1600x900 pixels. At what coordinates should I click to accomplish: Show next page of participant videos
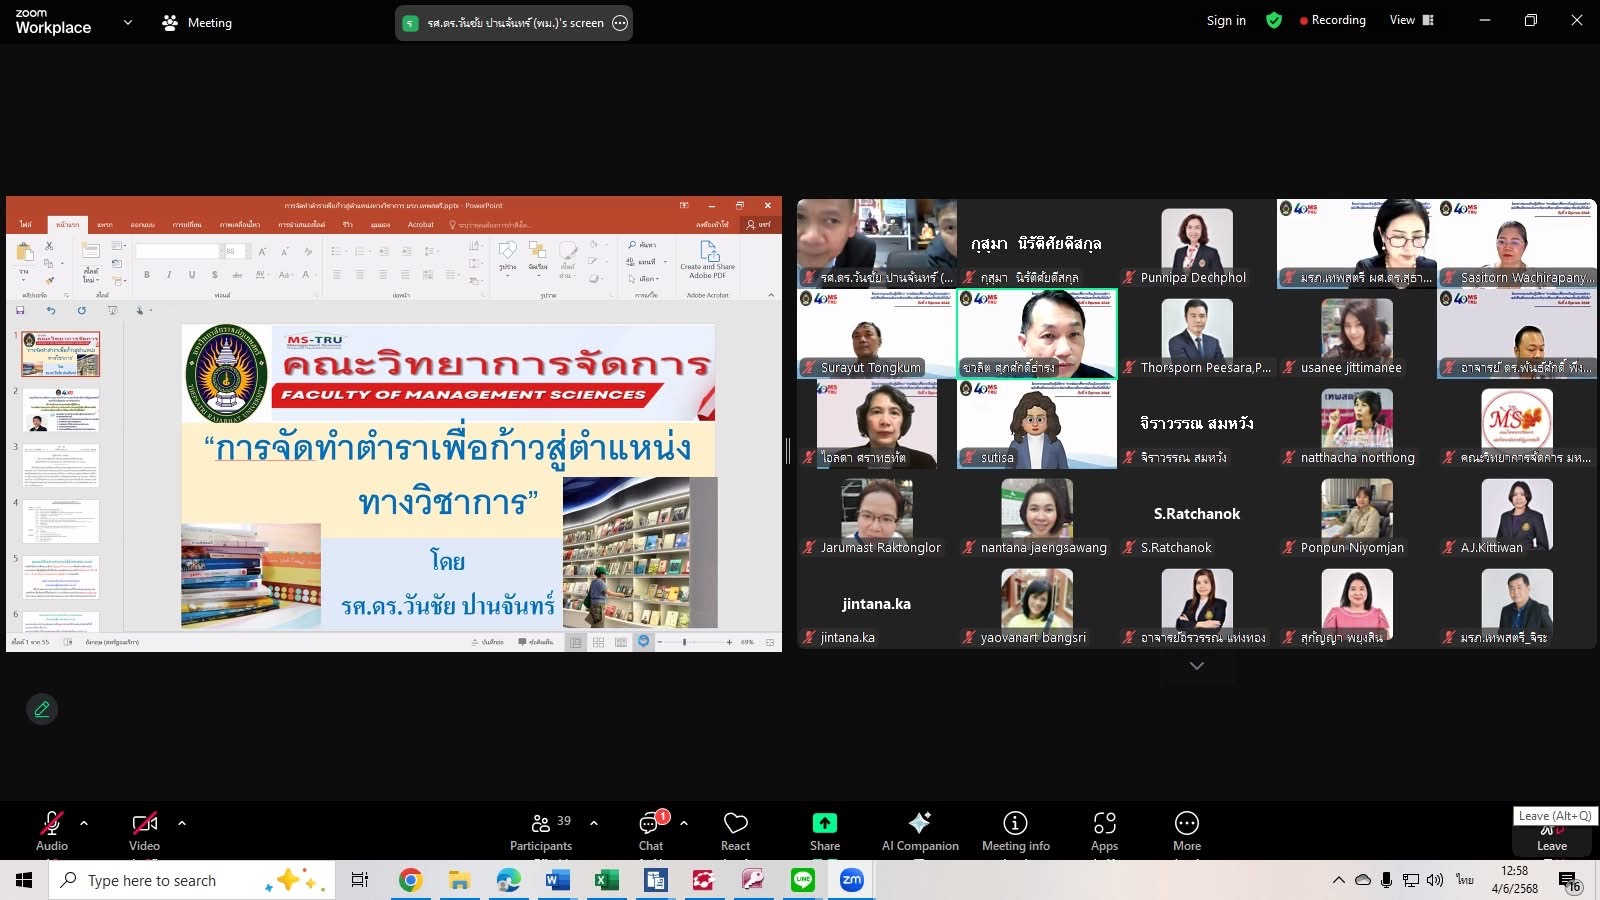pyautogui.click(x=1196, y=666)
